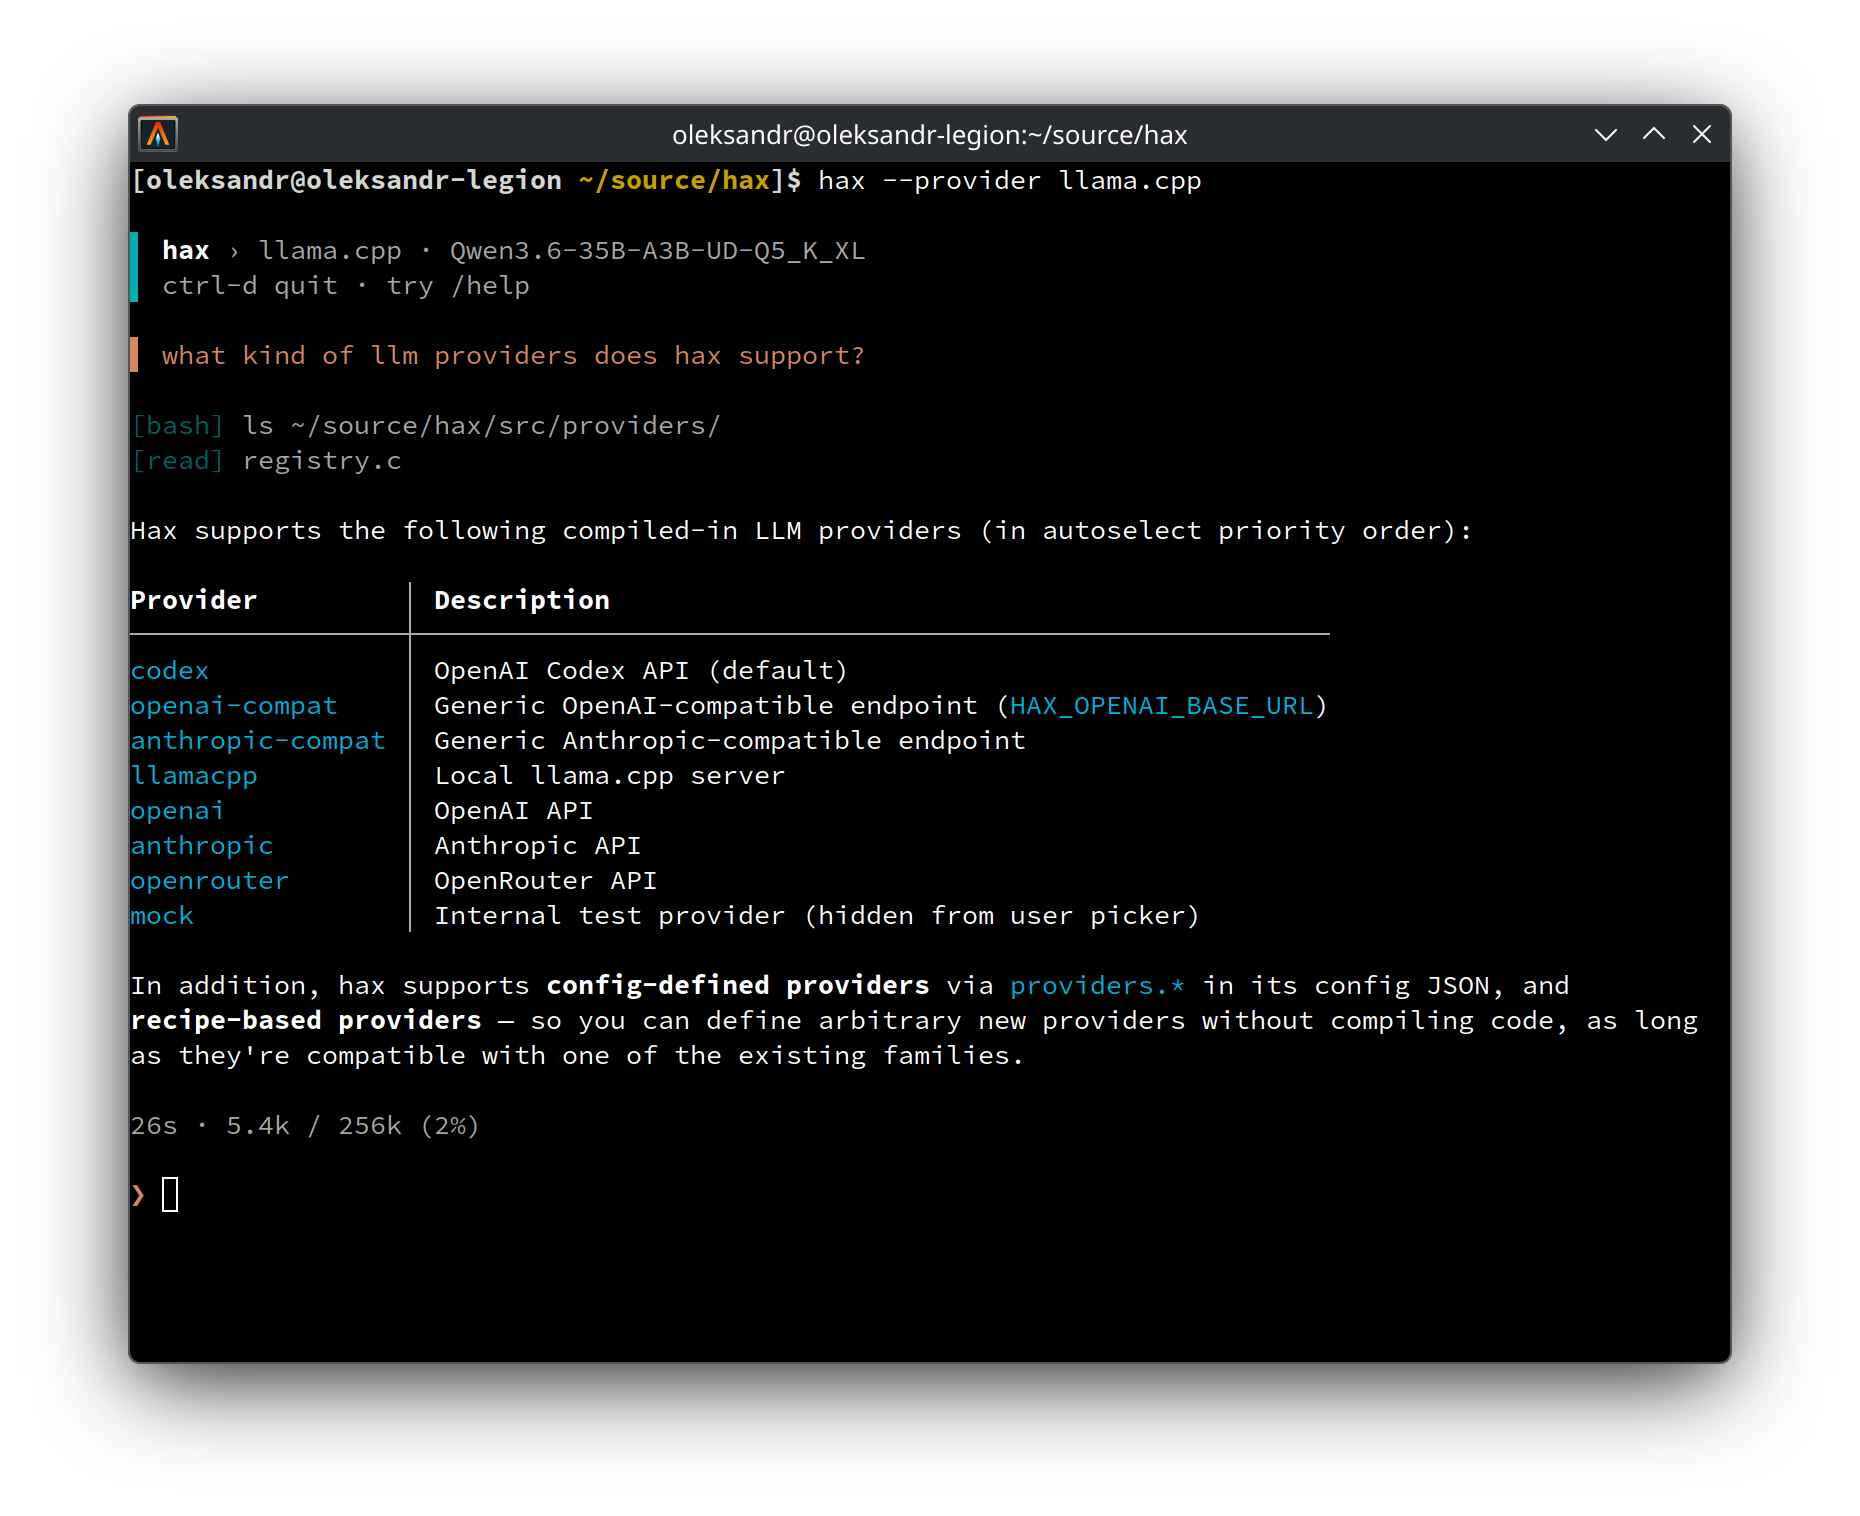
Task: Click 'OpenRouter API' description
Action: (x=546, y=881)
